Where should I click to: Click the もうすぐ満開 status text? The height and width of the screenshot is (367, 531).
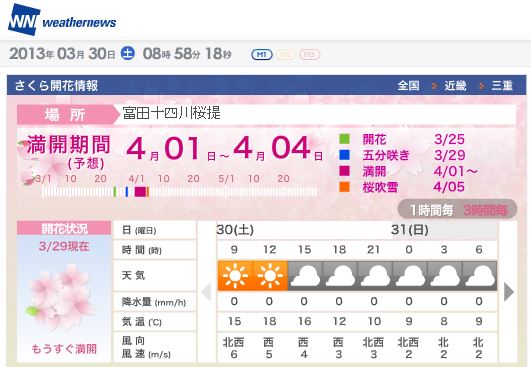[x=64, y=349]
